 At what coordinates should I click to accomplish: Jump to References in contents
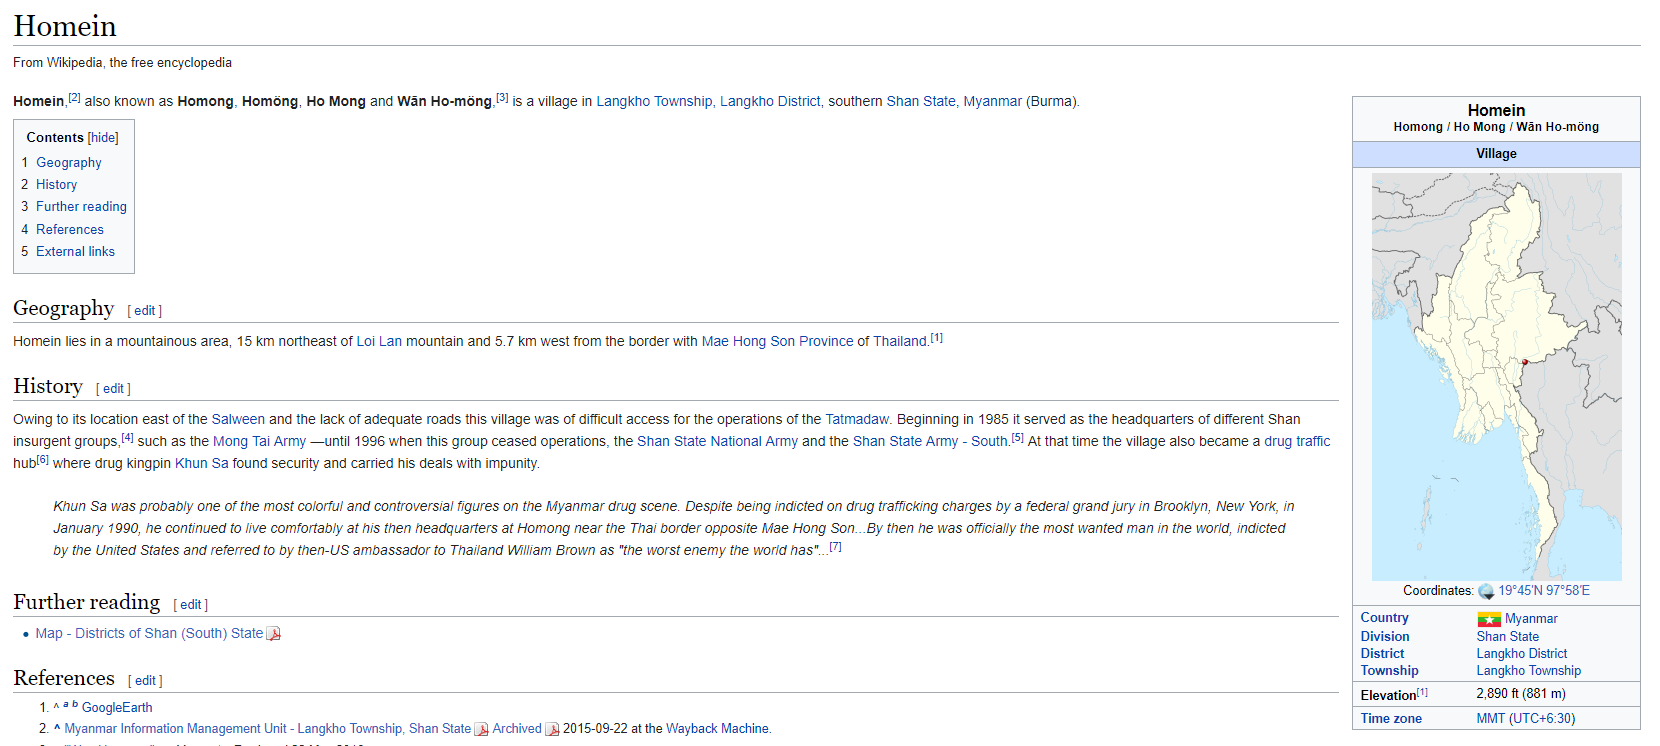pyautogui.click(x=70, y=230)
